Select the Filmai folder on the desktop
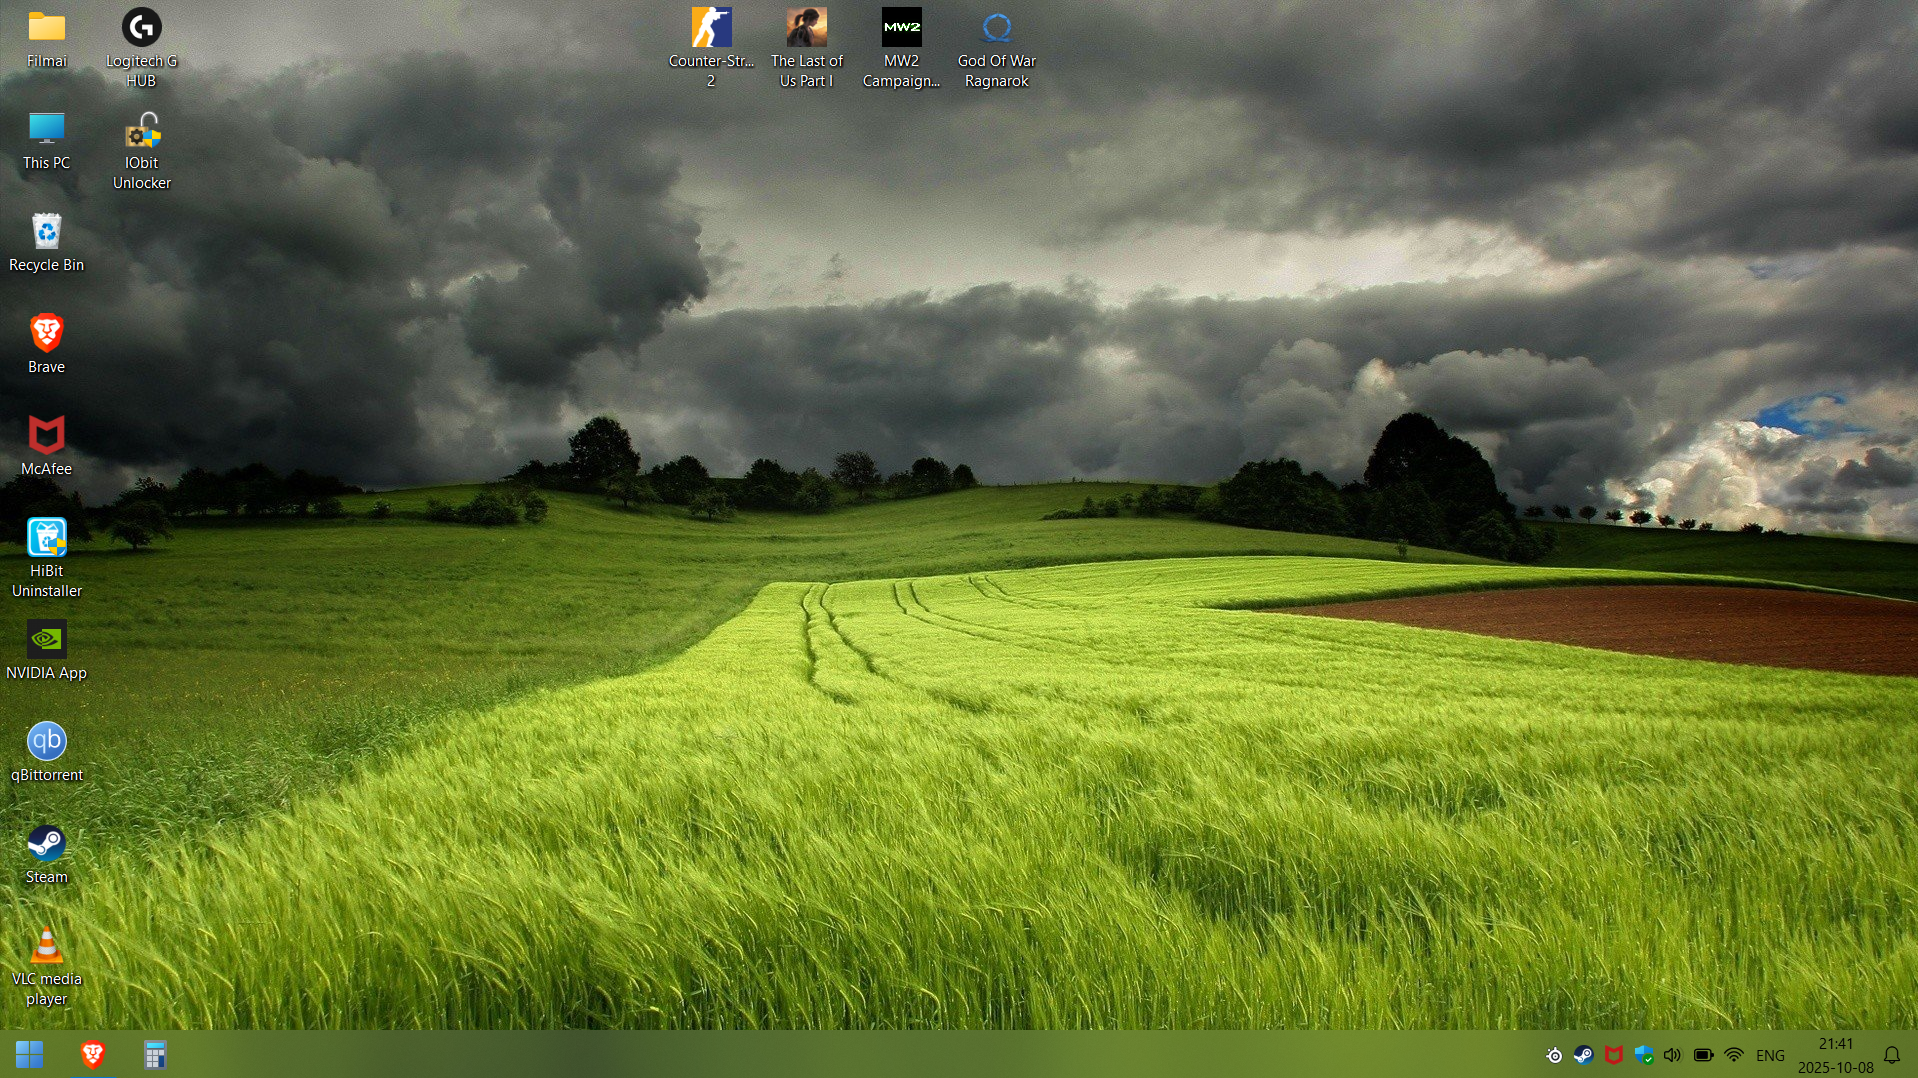The image size is (1918, 1078). [x=46, y=39]
